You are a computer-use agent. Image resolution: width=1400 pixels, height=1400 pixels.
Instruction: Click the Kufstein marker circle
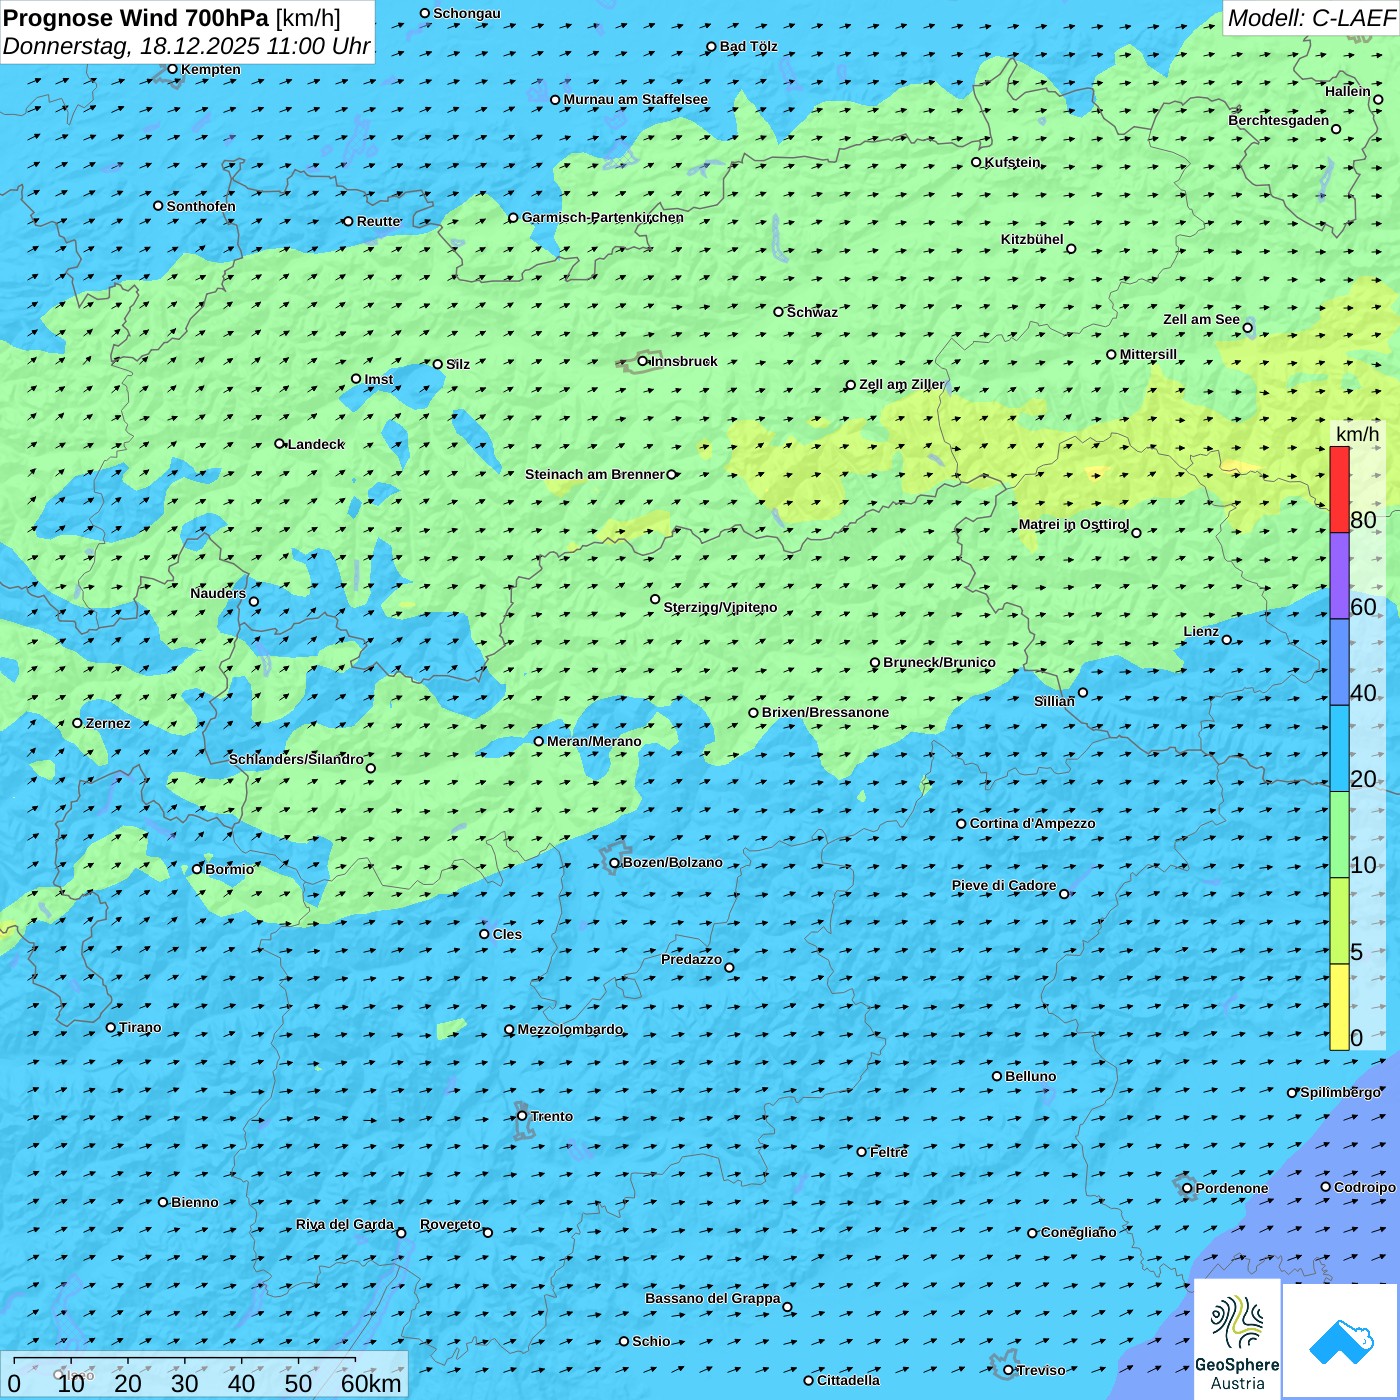[977, 162]
